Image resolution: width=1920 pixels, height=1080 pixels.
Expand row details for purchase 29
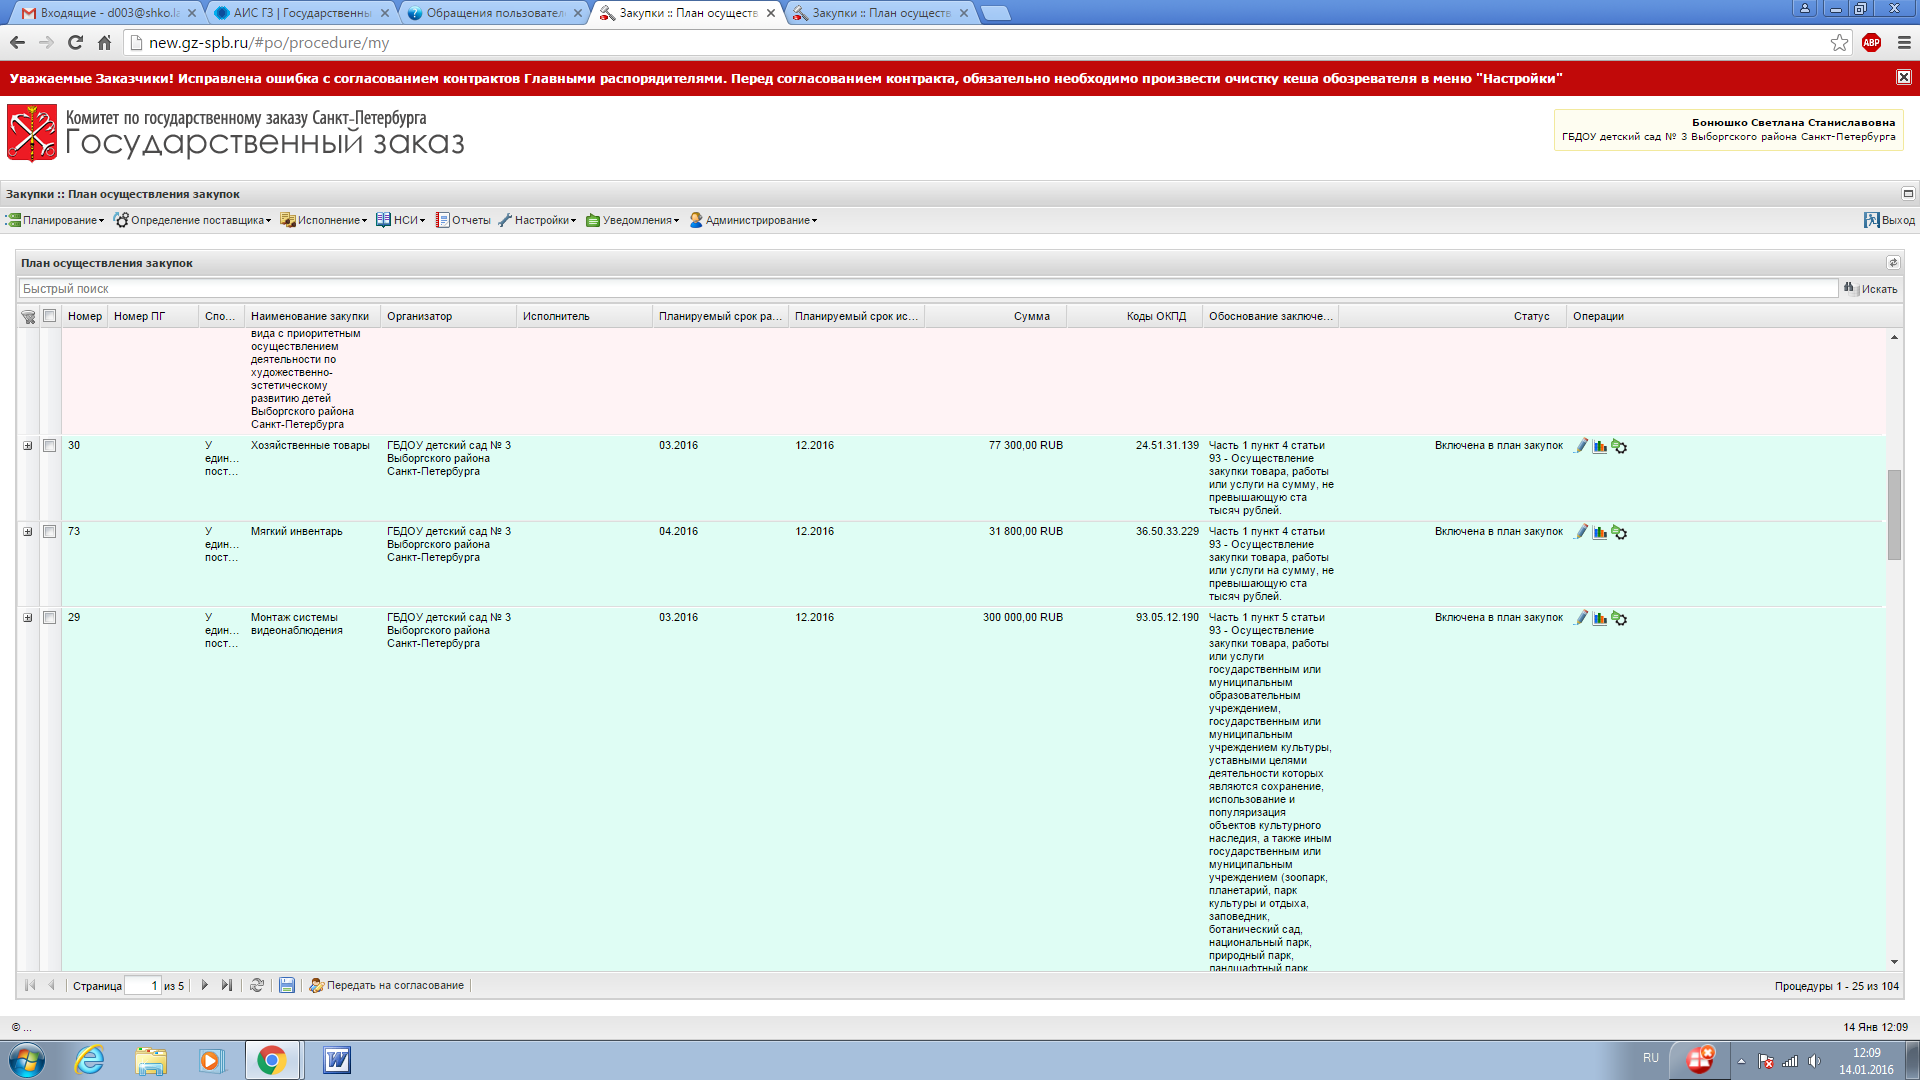tap(28, 618)
